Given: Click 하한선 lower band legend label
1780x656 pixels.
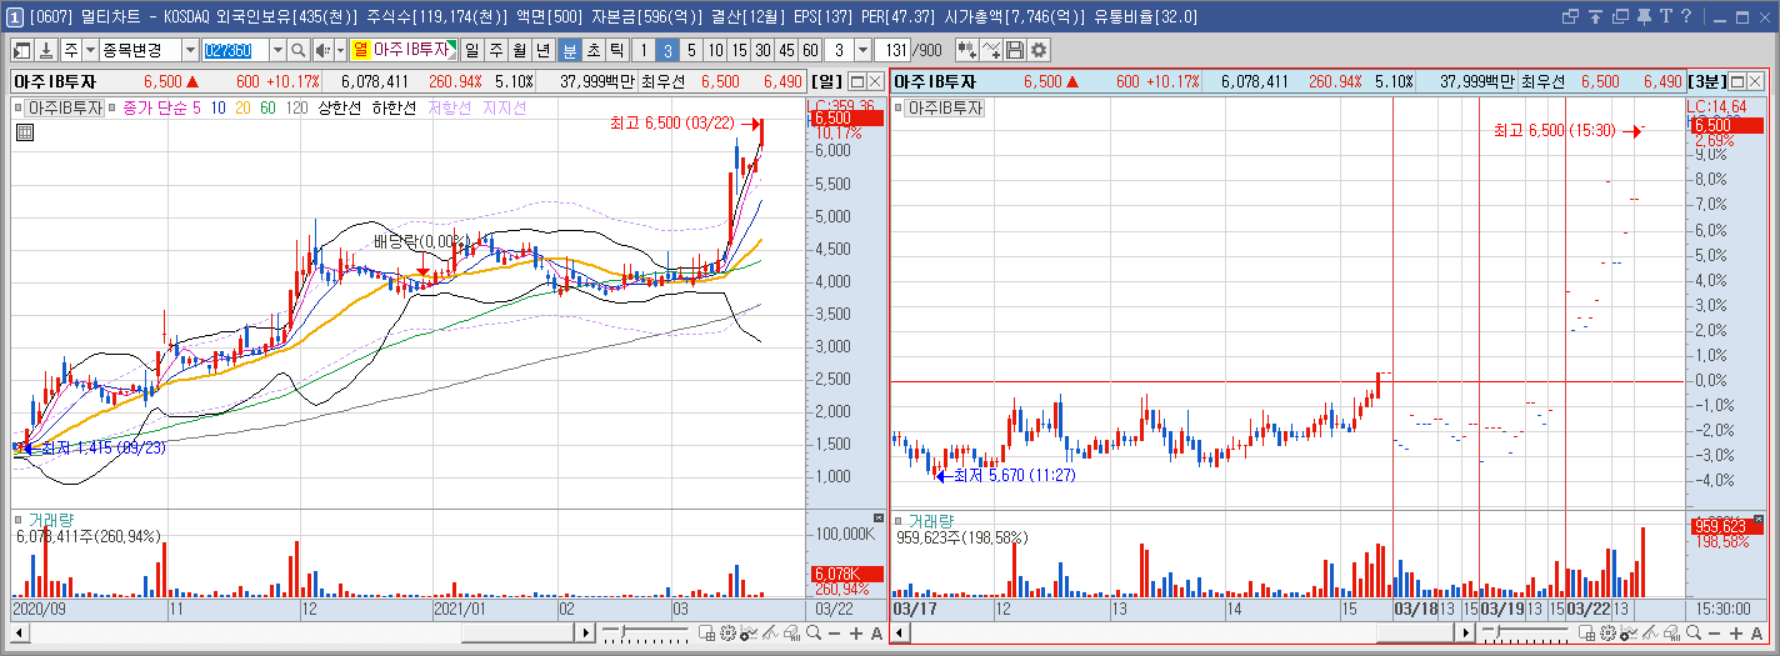Looking at the screenshot, I should click(393, 108).
